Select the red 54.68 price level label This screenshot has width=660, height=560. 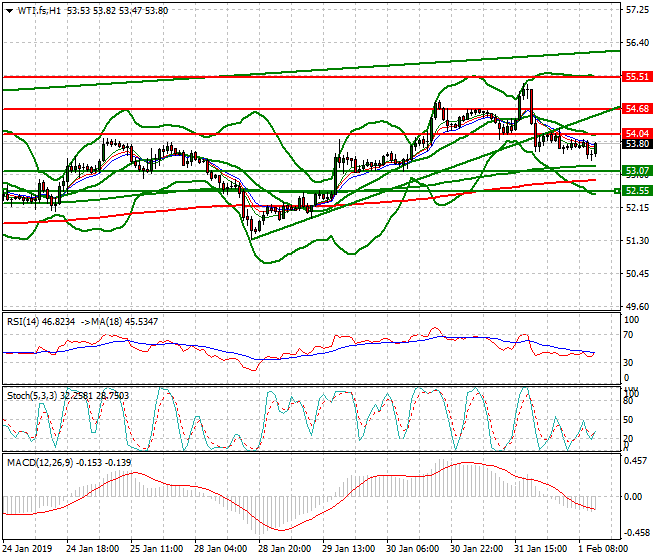tap(637, 109)
